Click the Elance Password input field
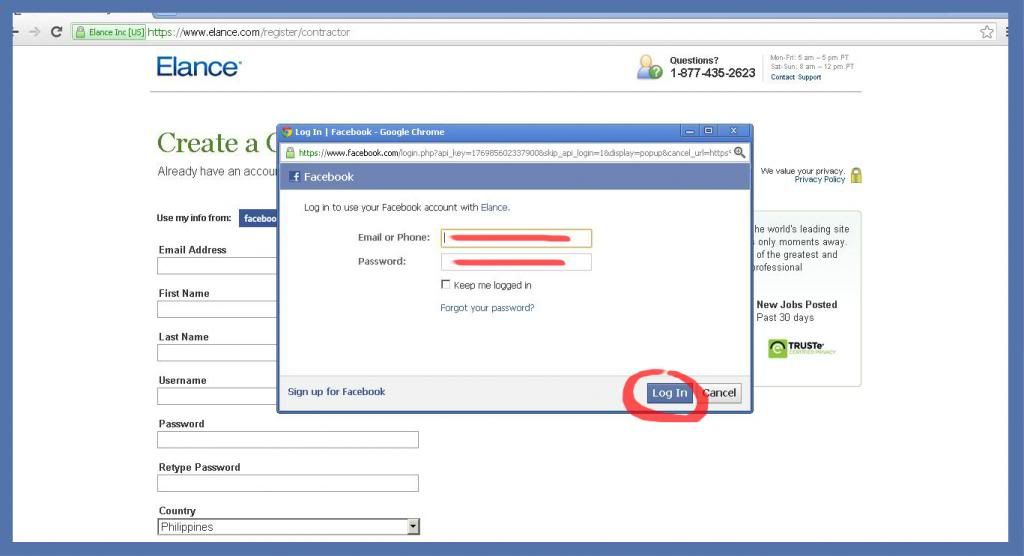This screenshot has width=1024, height=556. coord(288,440)
